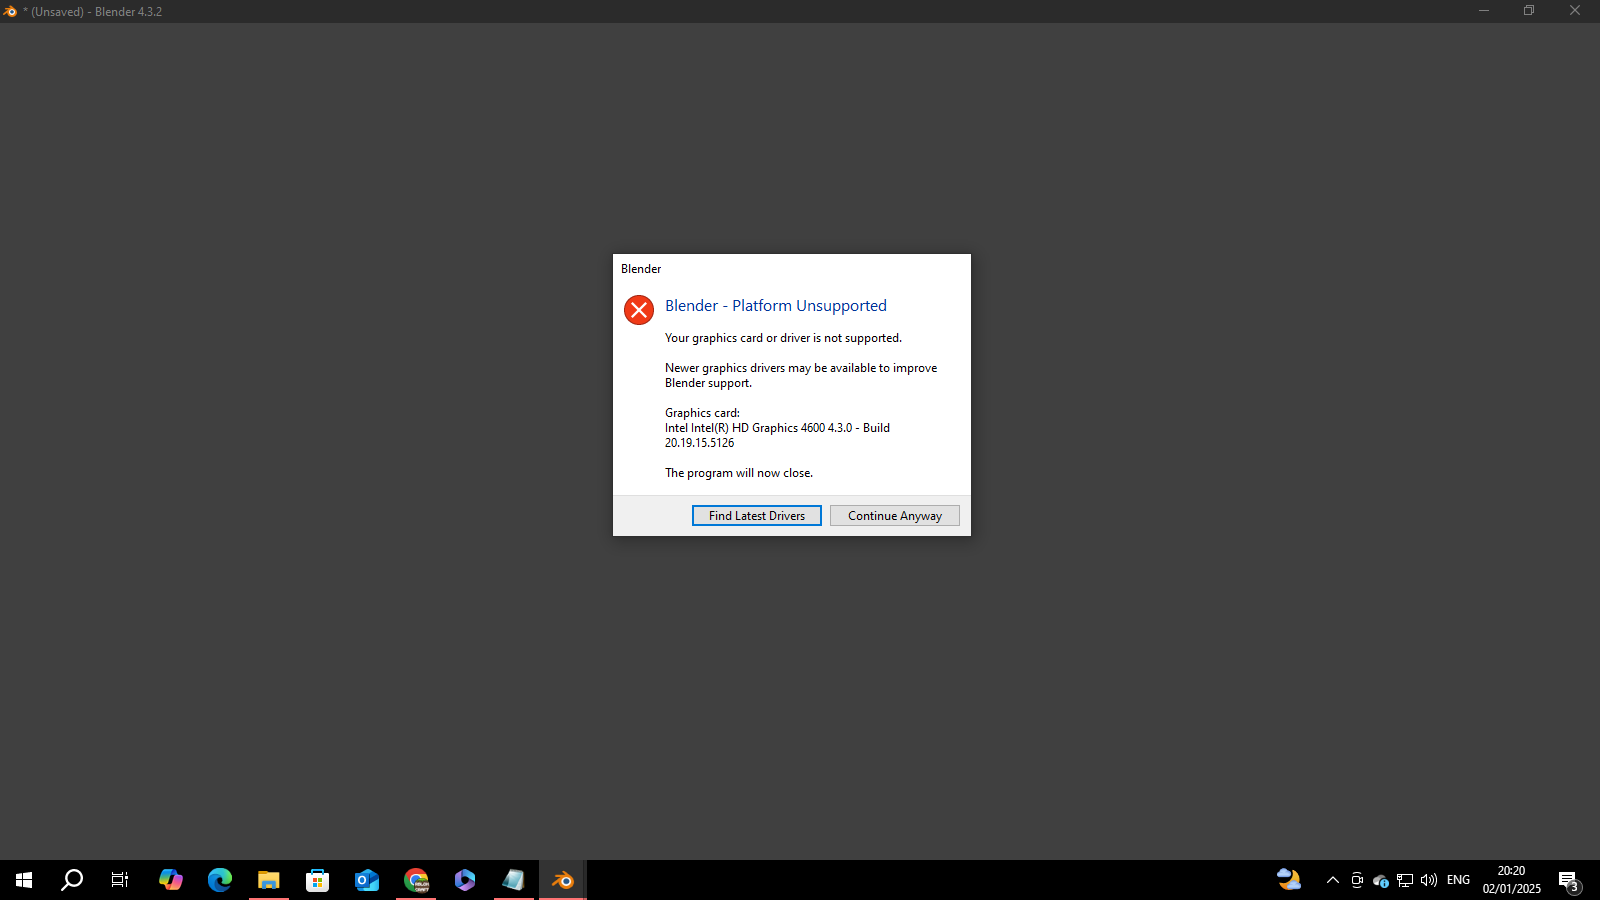This screenshot has height=900, width=1600.
Task: Open the Windows Start menu
Action: pyautogui.click(x=24, y=880)
